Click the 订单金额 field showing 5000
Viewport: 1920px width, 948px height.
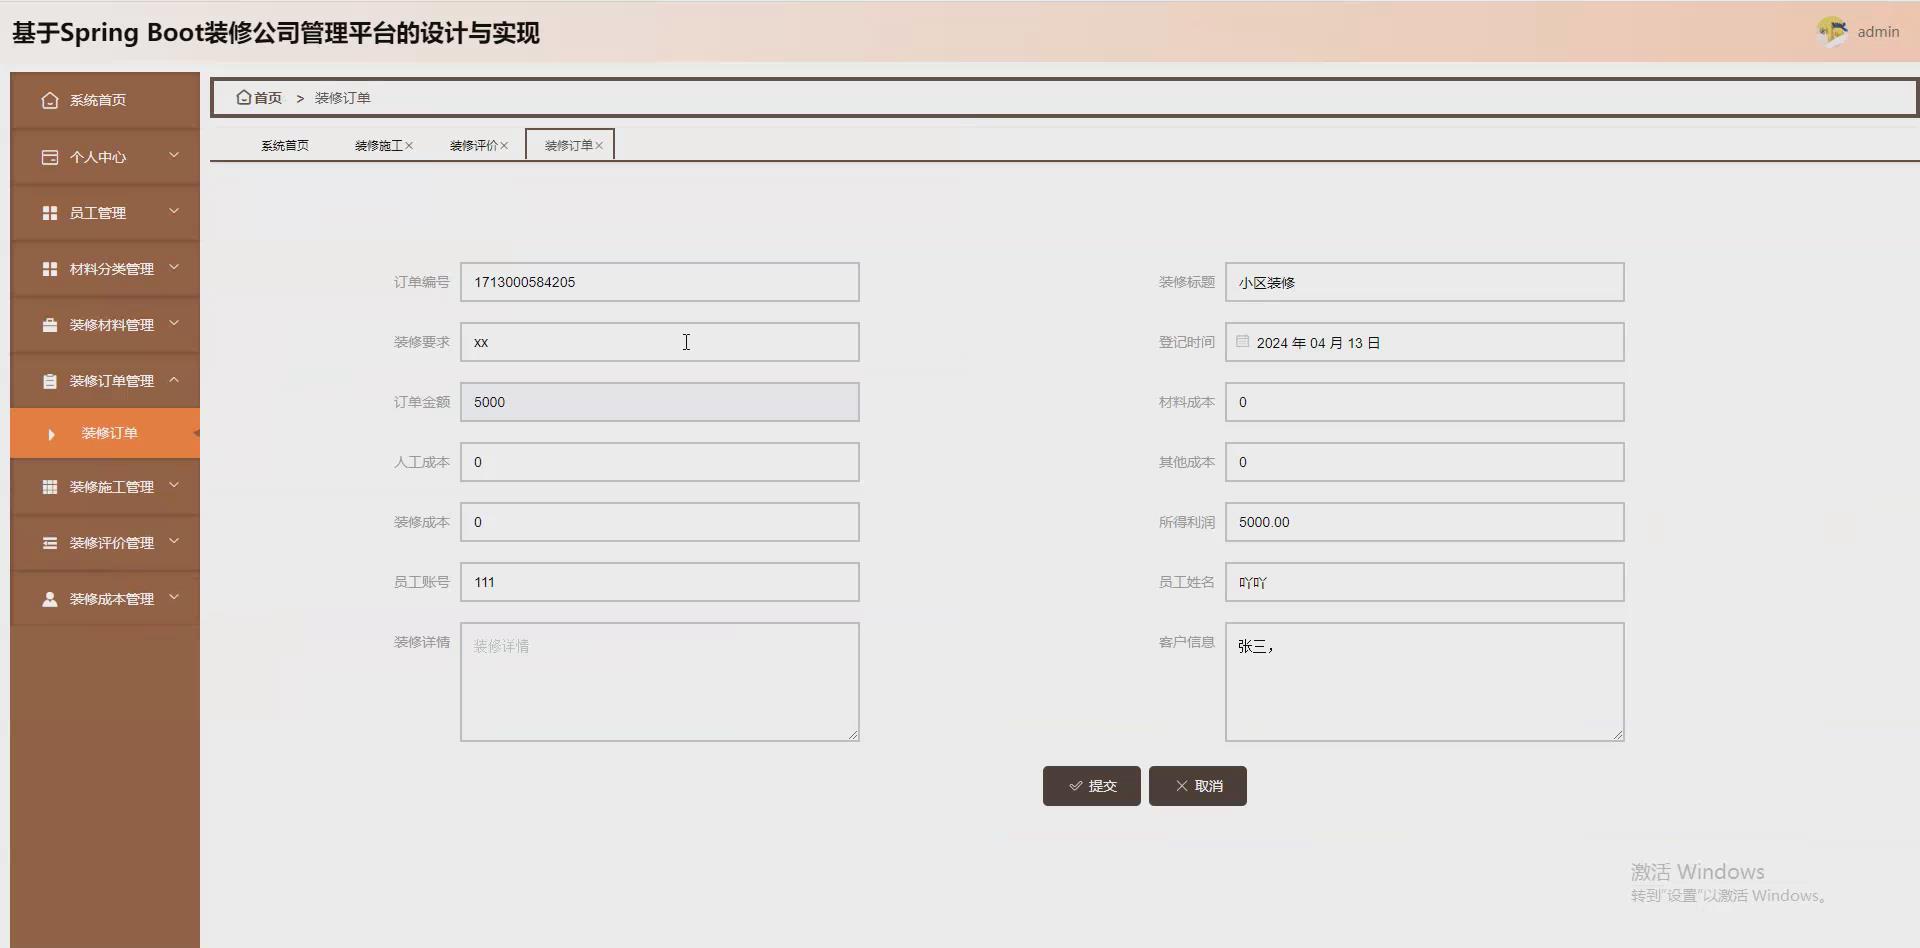pyautogui.click(x=660, y=402)
